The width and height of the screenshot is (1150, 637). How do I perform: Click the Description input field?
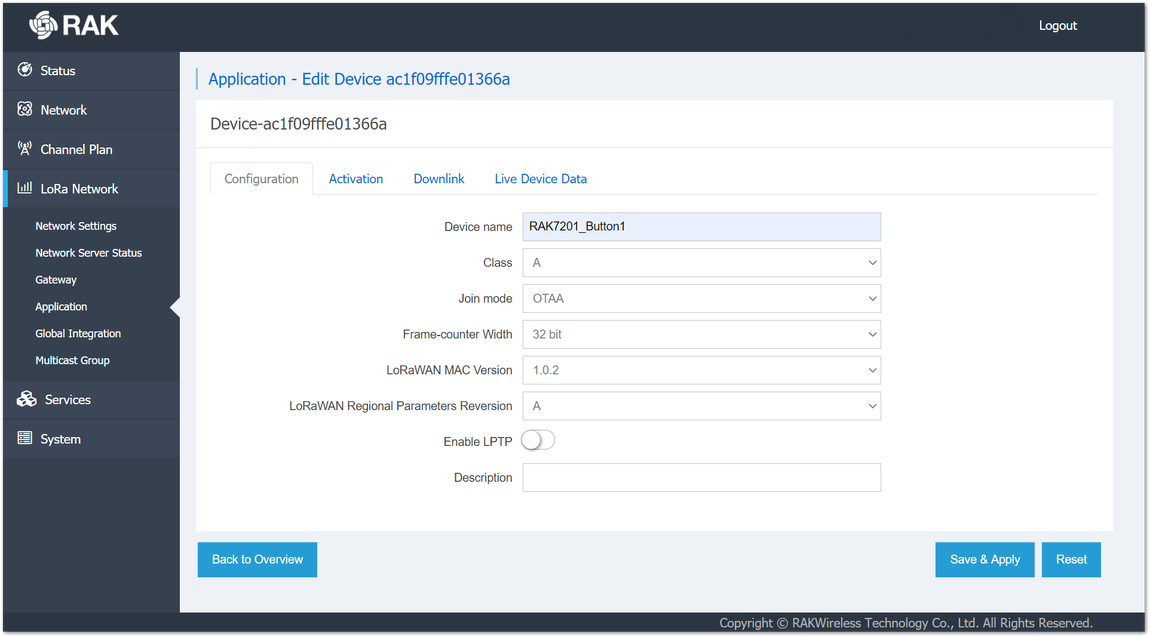click(701, 477)
